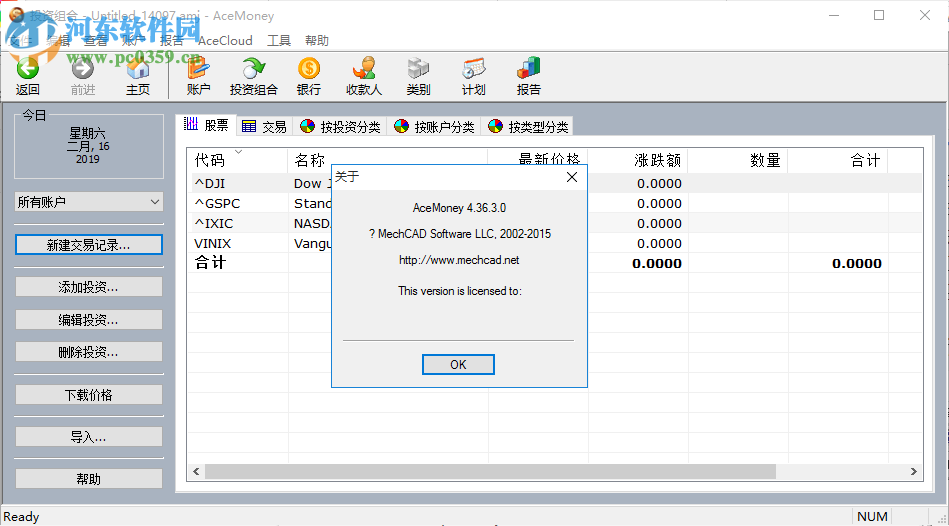This screenshot has height=526, width=949.
Task: Switch to By Investment (按投资分类) tab
Action: (x=340, y=127)
